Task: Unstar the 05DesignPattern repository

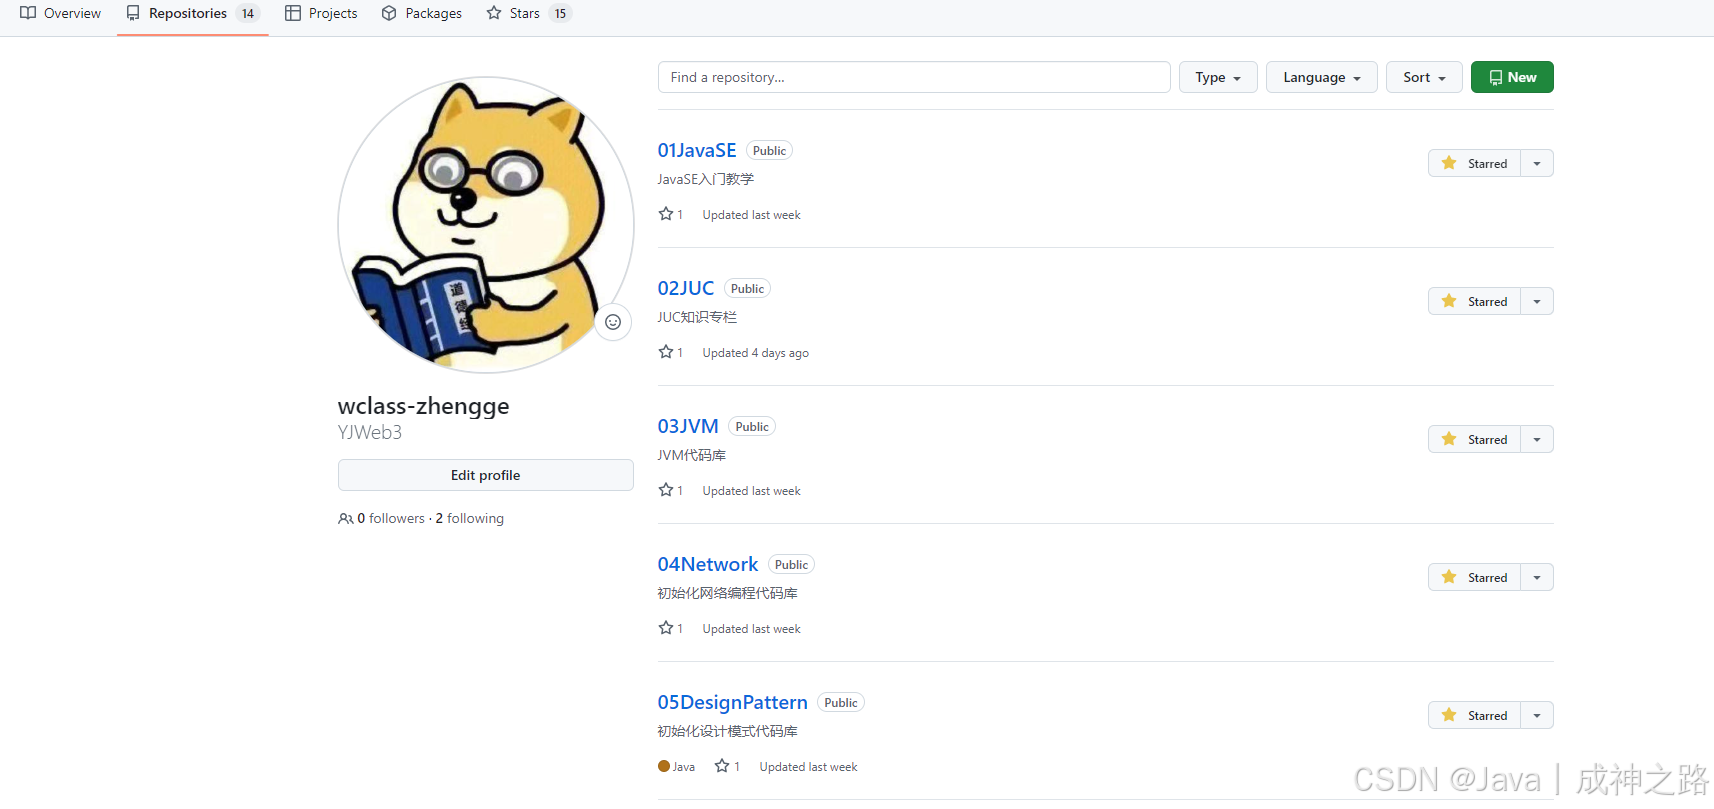Action: click(1474, 715)
